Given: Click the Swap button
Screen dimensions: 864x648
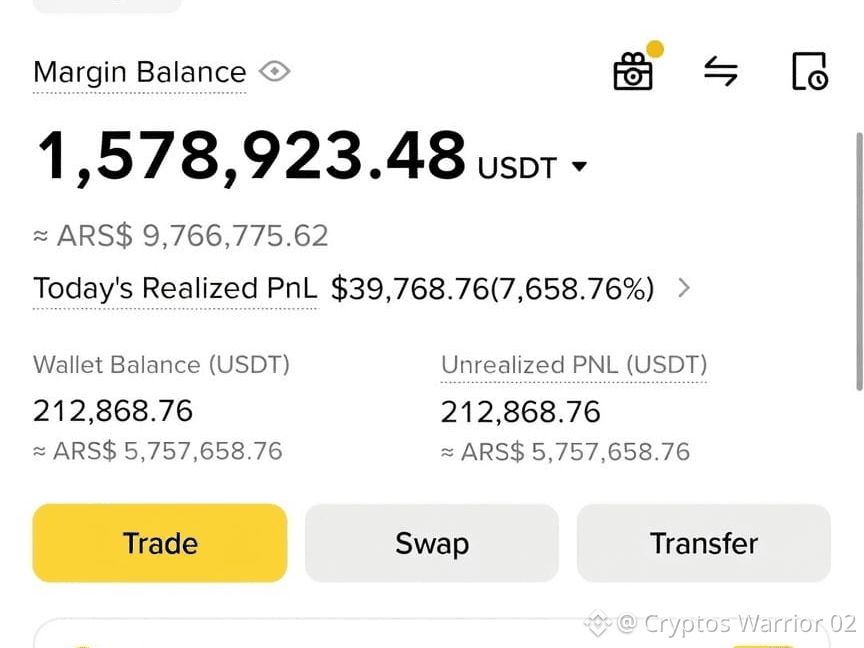Looking at the screenshot, I should click(432, 543).
